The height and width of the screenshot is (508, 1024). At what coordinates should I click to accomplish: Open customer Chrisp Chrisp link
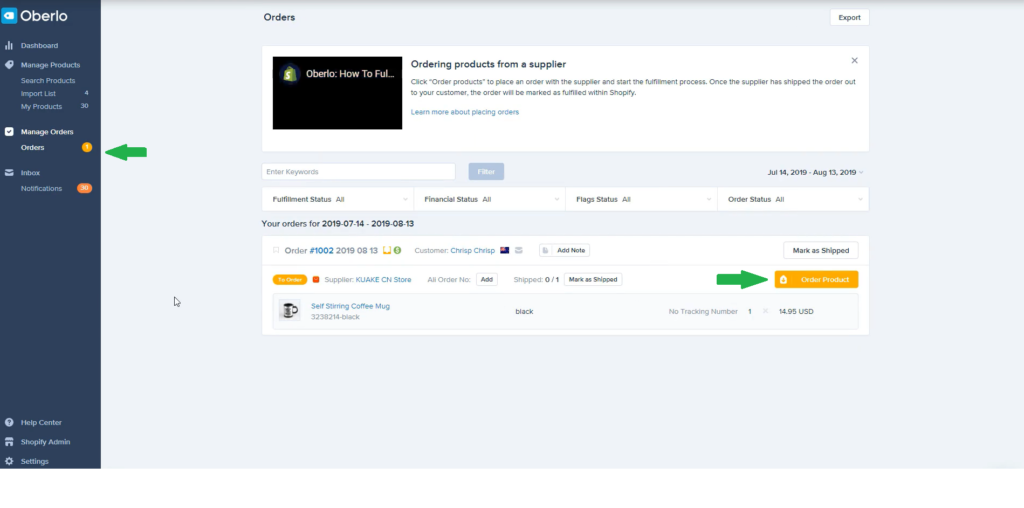(473, 251)
